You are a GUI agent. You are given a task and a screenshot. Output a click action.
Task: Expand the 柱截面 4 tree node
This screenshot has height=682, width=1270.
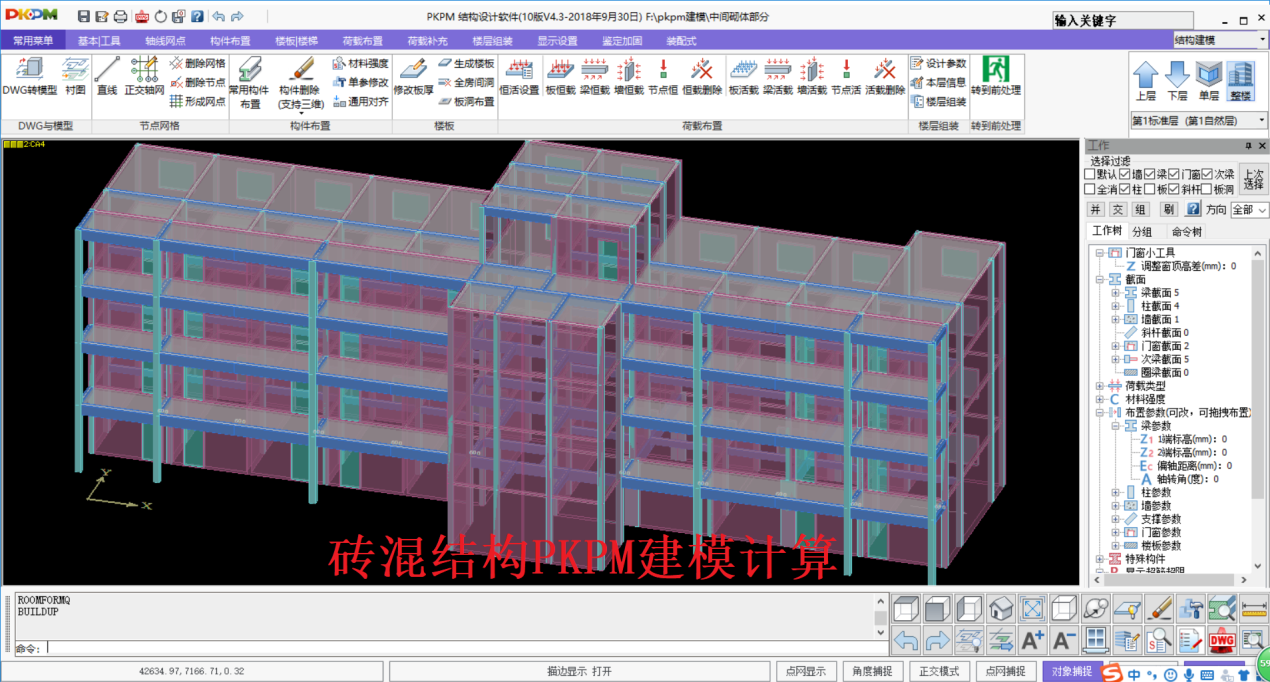pos(1115,306)
